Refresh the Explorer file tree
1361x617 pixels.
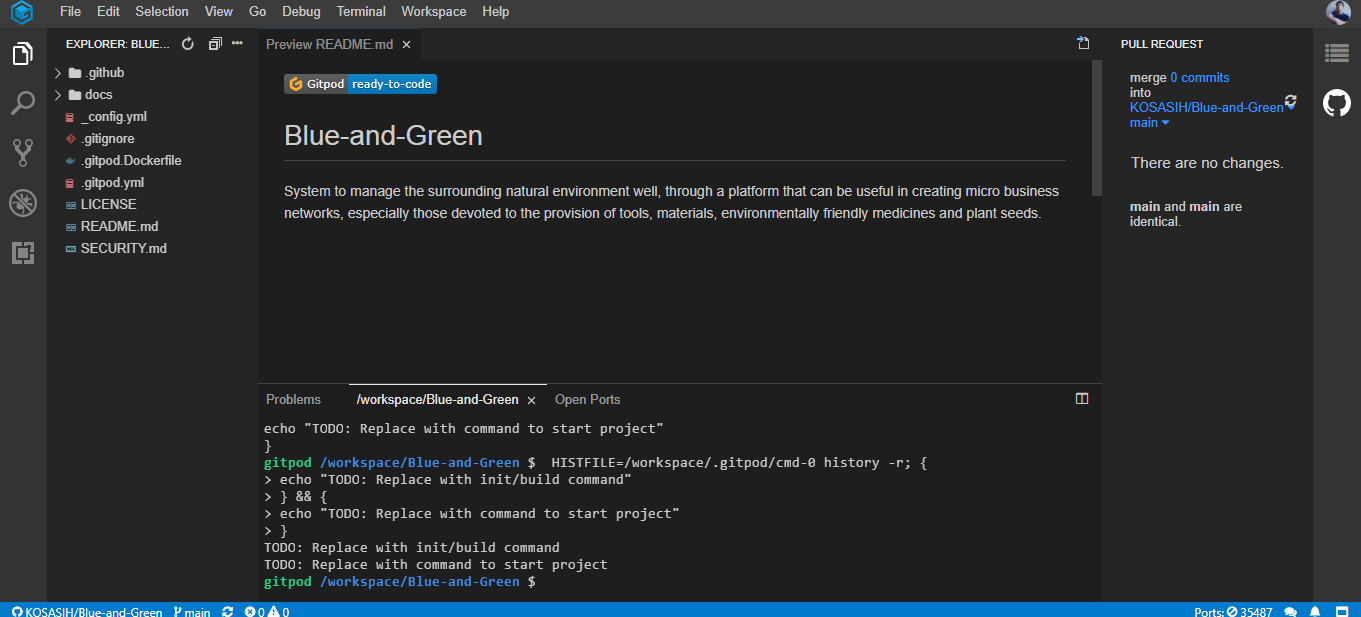[x=187, y=44]
